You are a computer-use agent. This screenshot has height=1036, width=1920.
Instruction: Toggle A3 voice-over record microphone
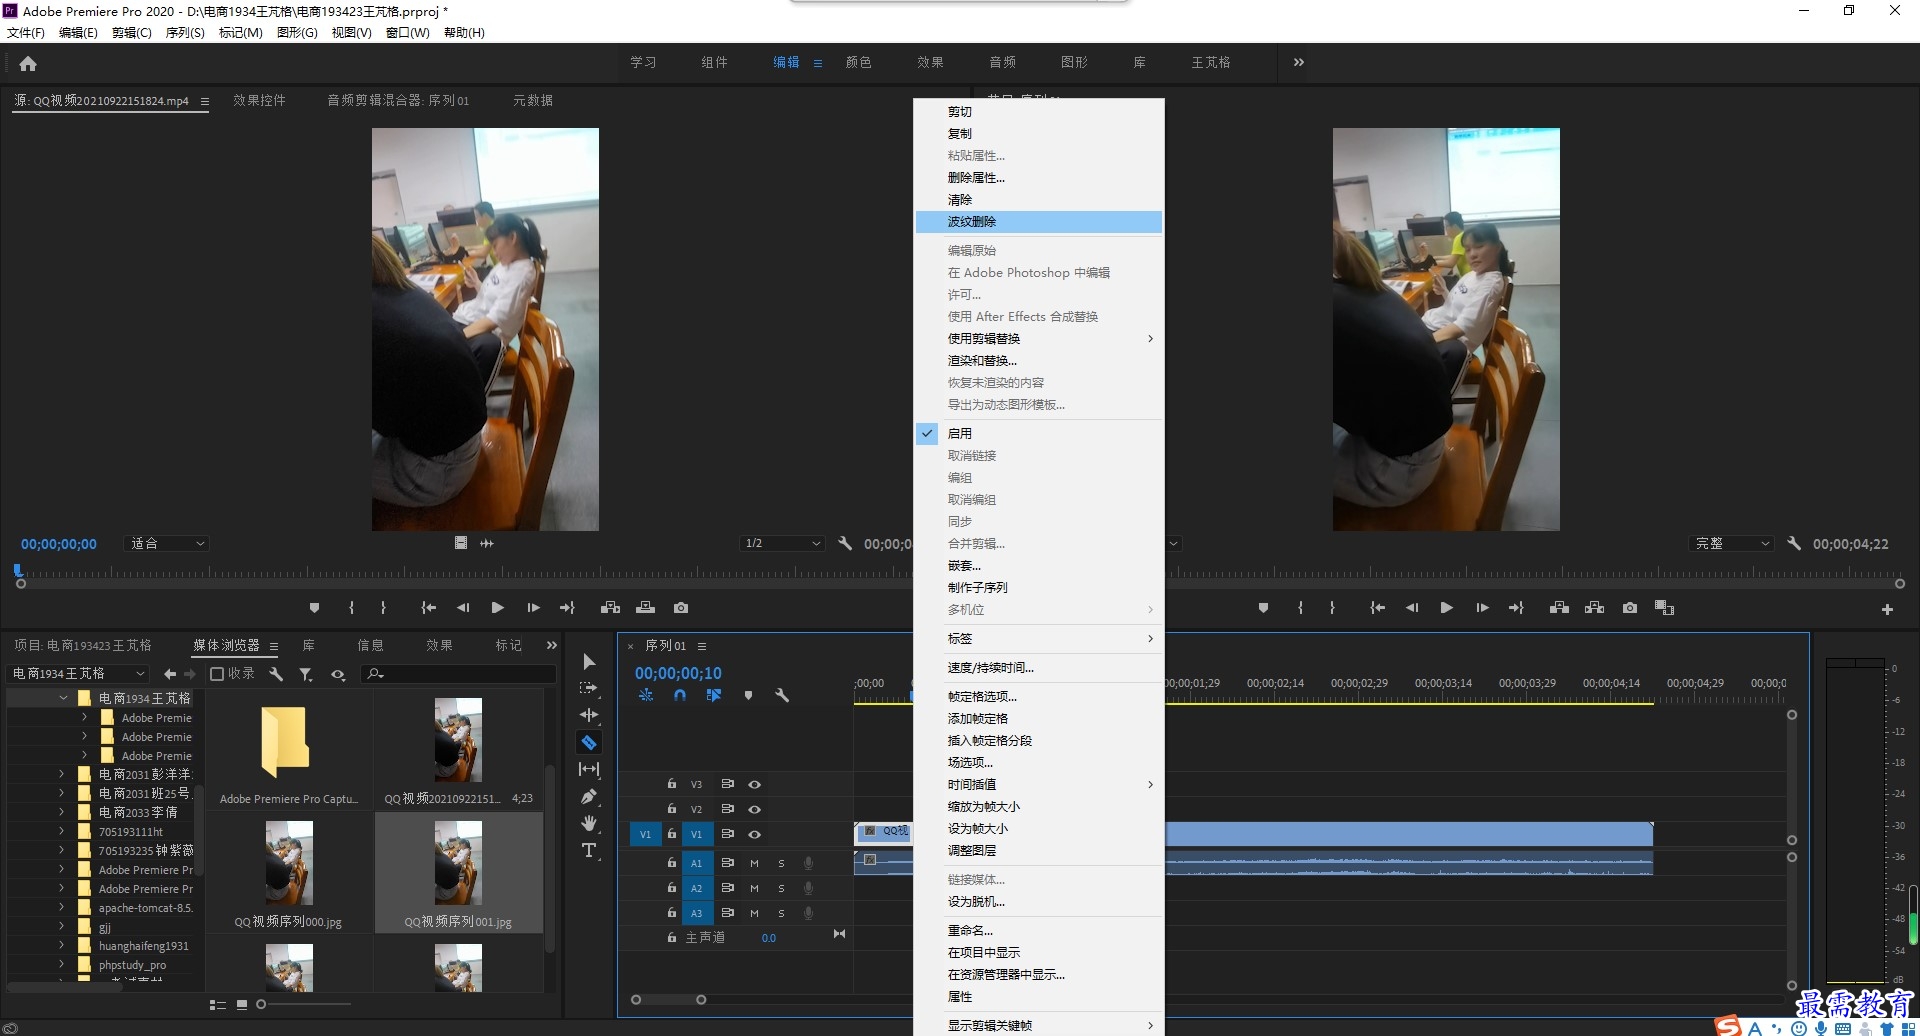coord(808,913)
